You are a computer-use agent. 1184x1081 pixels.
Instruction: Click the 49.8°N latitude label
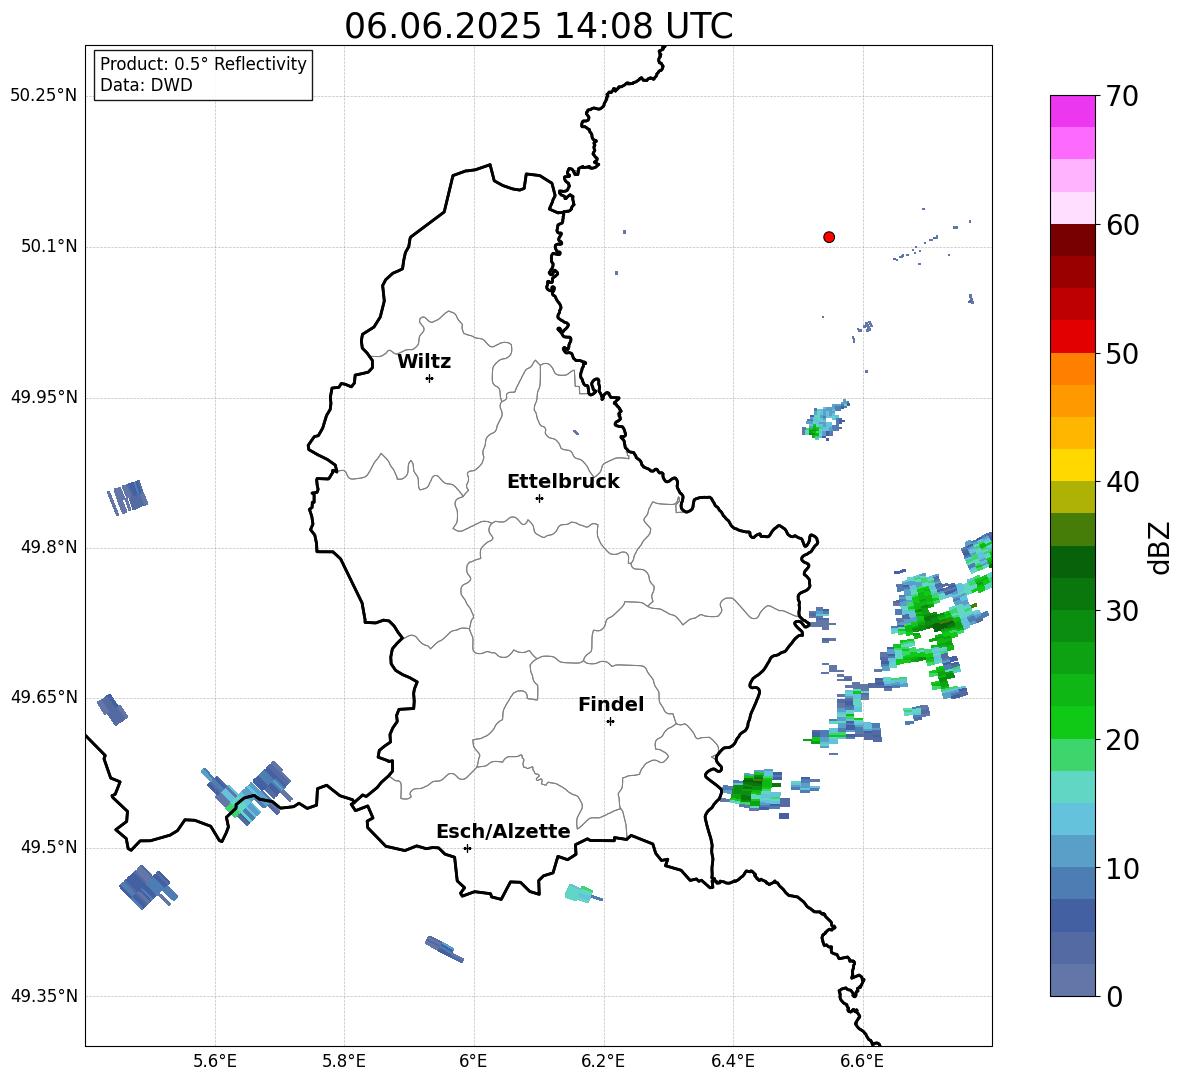(x=49, y=547)
